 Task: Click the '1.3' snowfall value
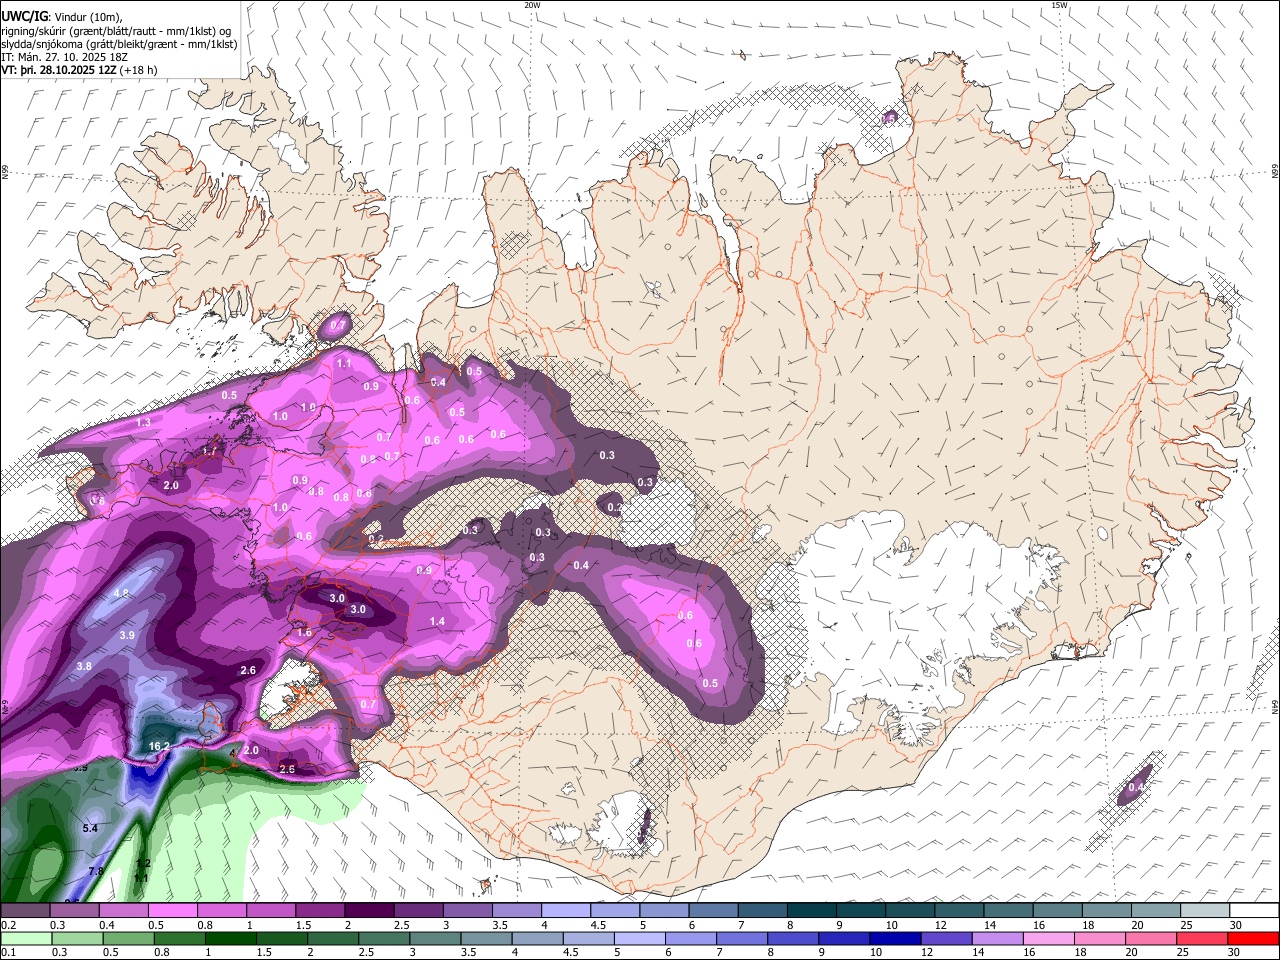(x=143, y=423)
